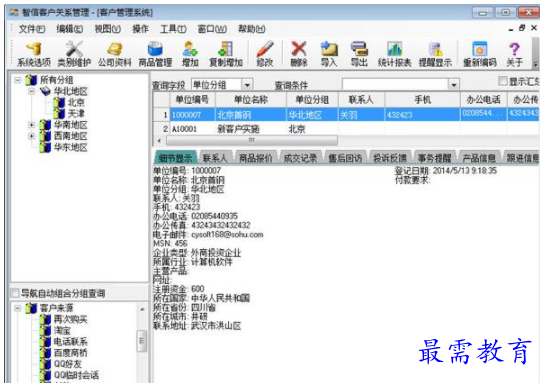Open the 文件 menu
540x383 pixels.
pos(32,29)
